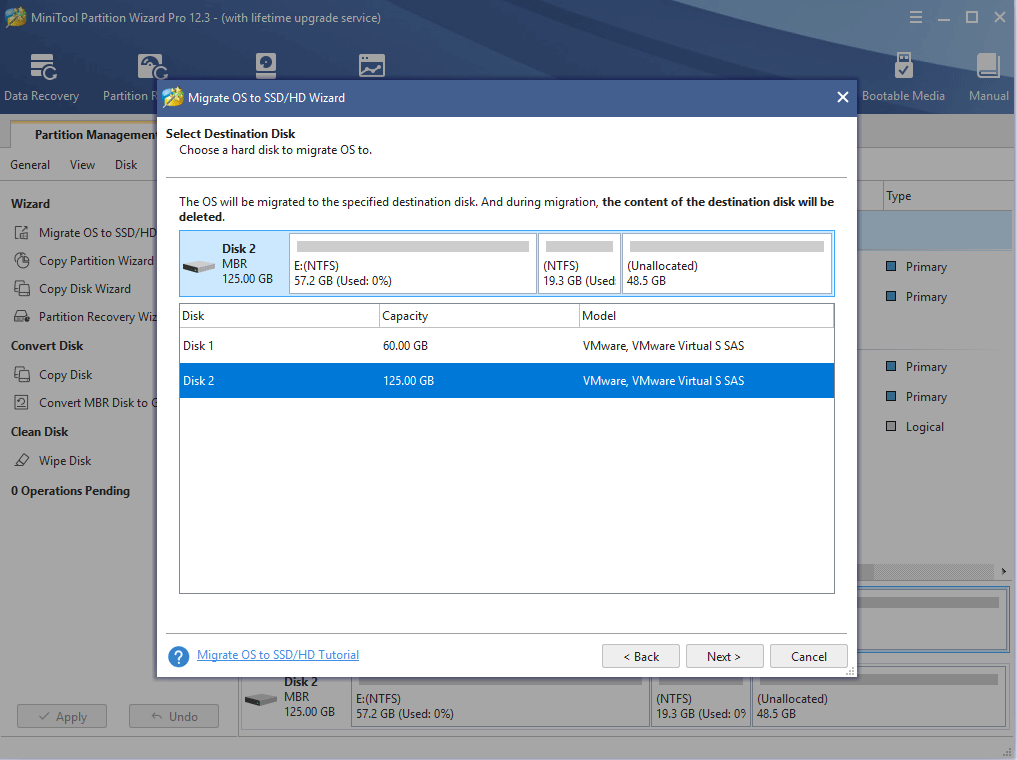This screenshot has width=1017, height=760.
Task: Cancel the migration wizard
Action: pos(809,656)
